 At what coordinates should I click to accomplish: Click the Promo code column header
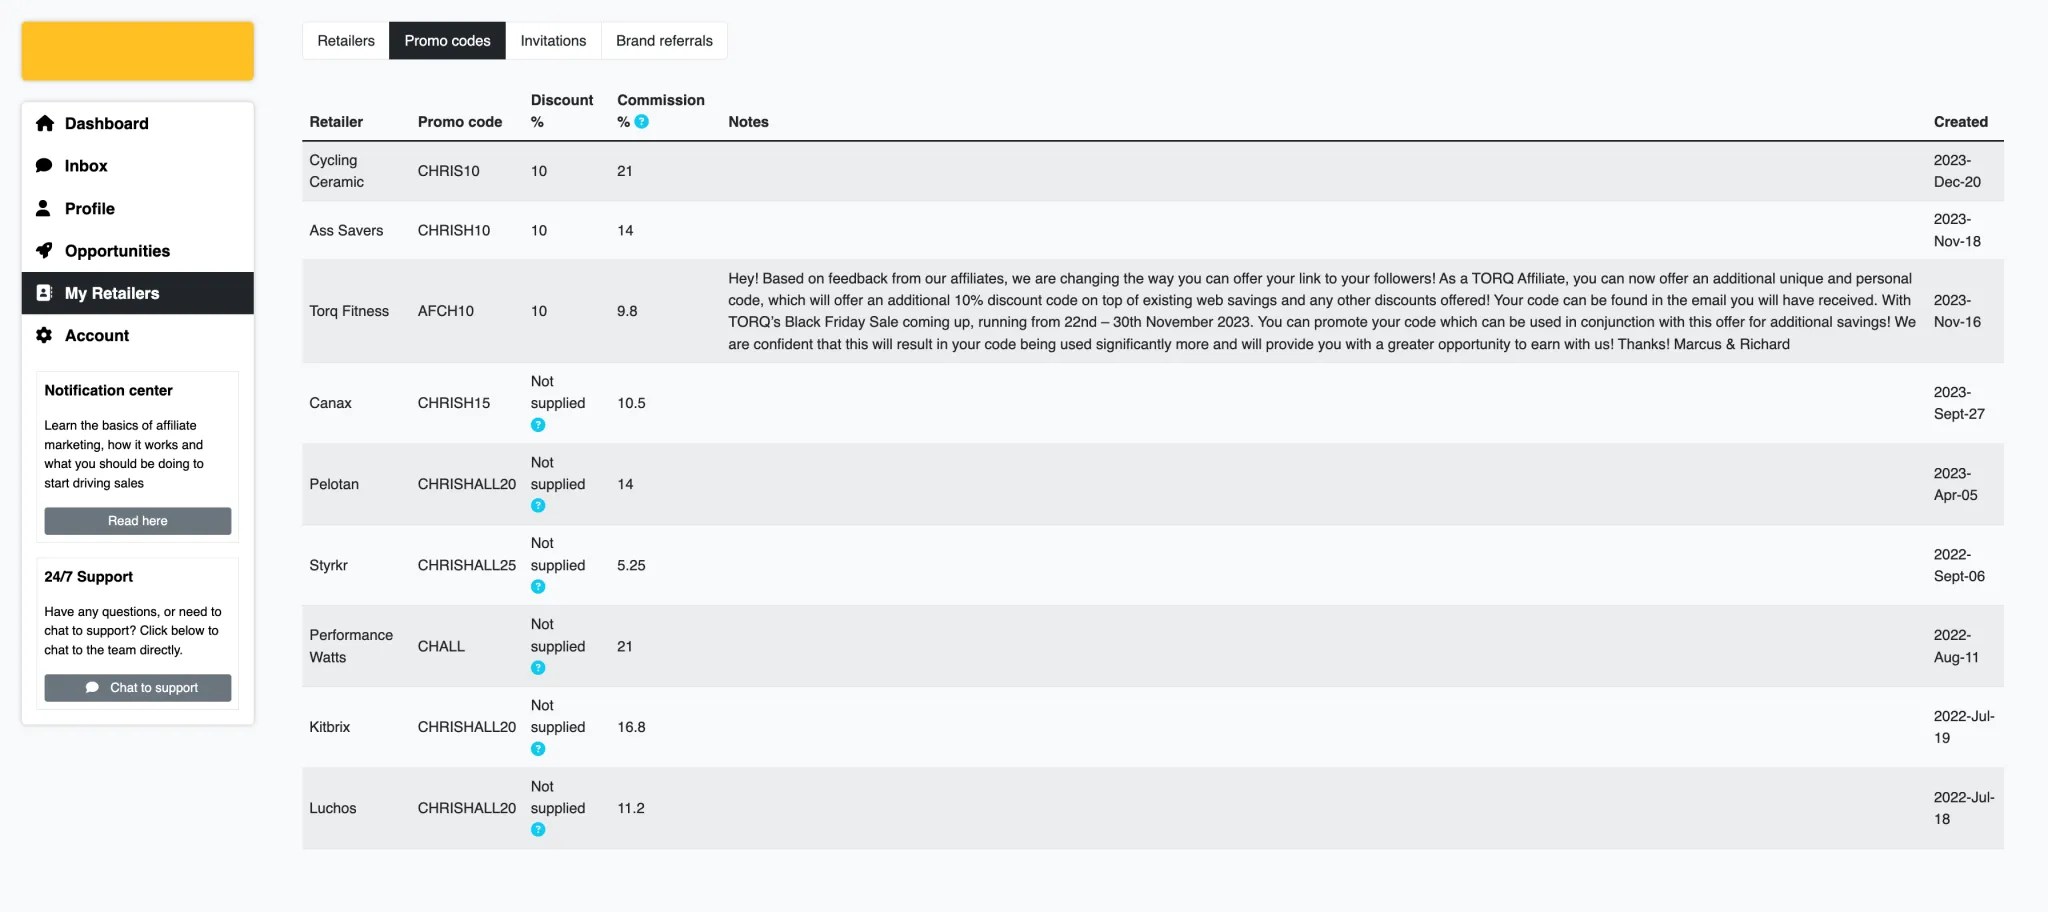coord(460,122)
